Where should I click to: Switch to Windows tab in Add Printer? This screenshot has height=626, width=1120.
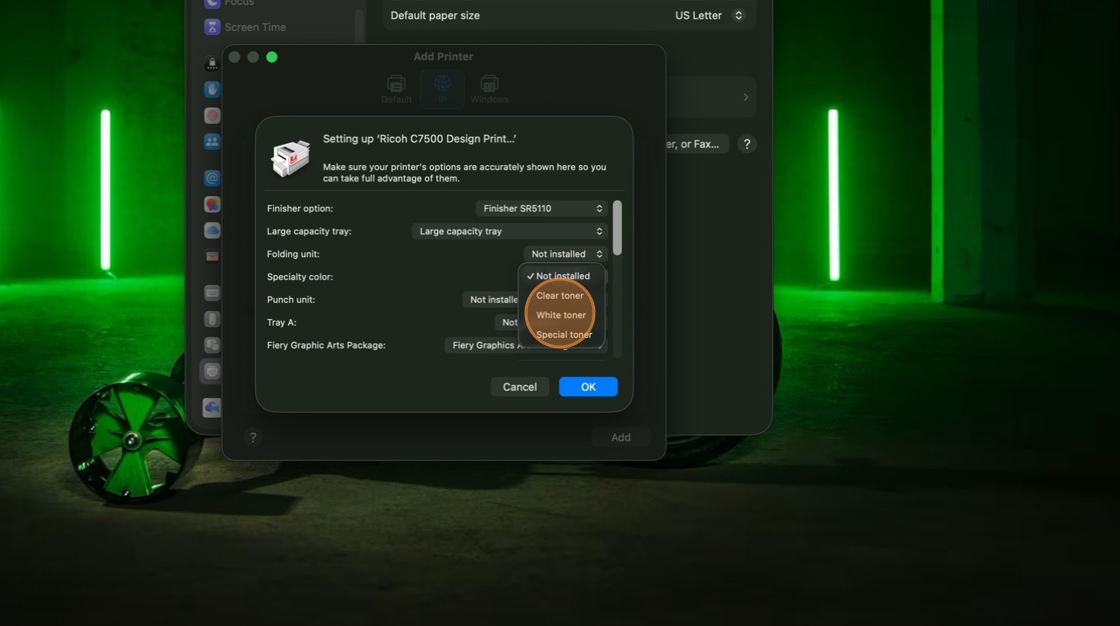(489, 89)
